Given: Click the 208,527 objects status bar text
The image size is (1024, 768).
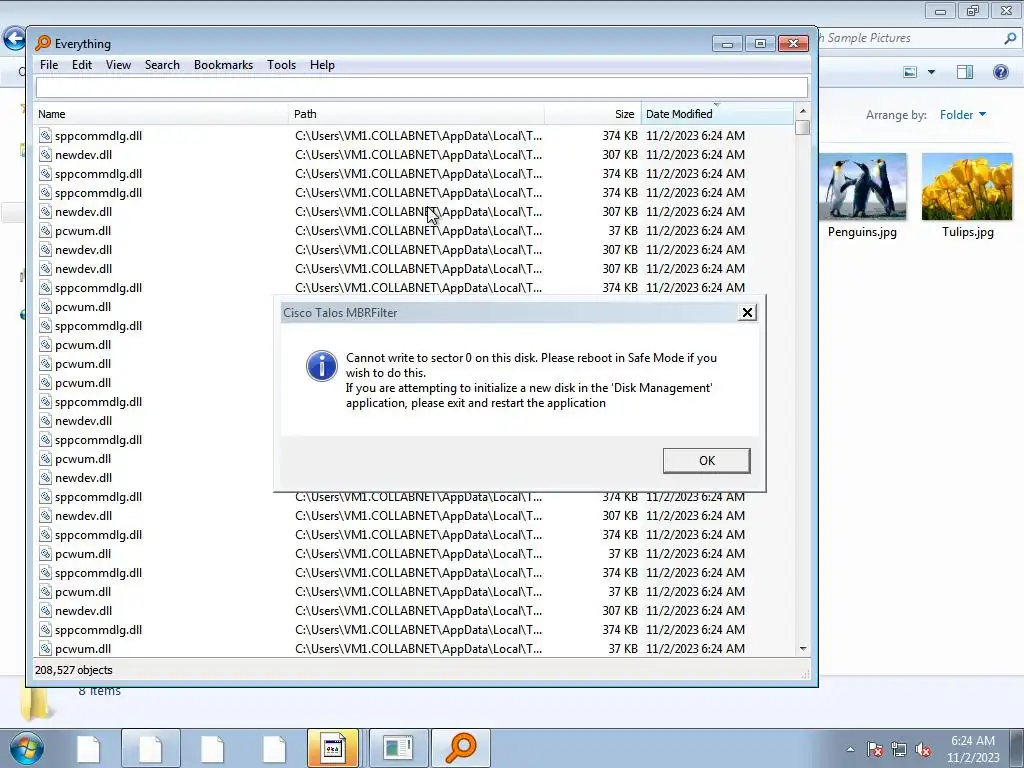Looking at the screenshot, I should click(74, 670).
